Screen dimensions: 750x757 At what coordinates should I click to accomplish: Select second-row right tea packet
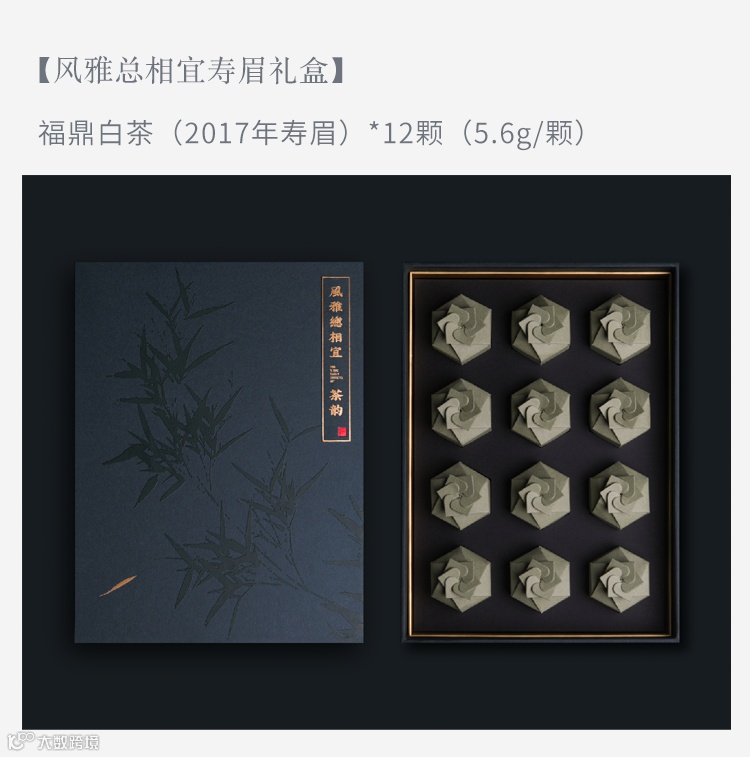(620, 412)
